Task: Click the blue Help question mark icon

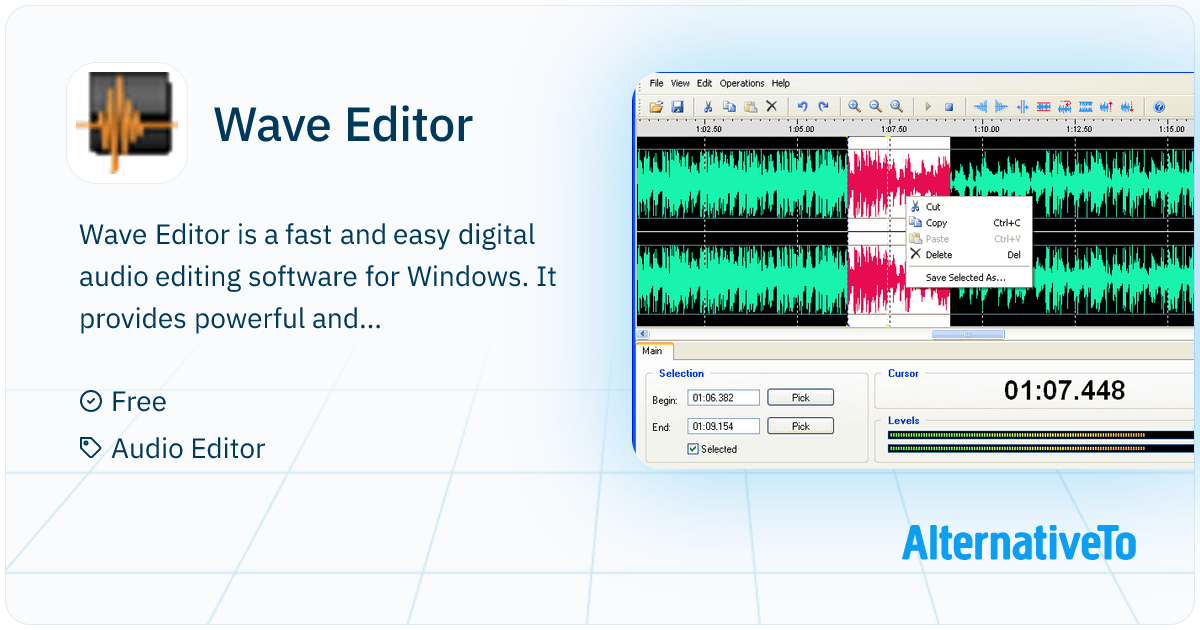Action: (x=1159, y=107)
